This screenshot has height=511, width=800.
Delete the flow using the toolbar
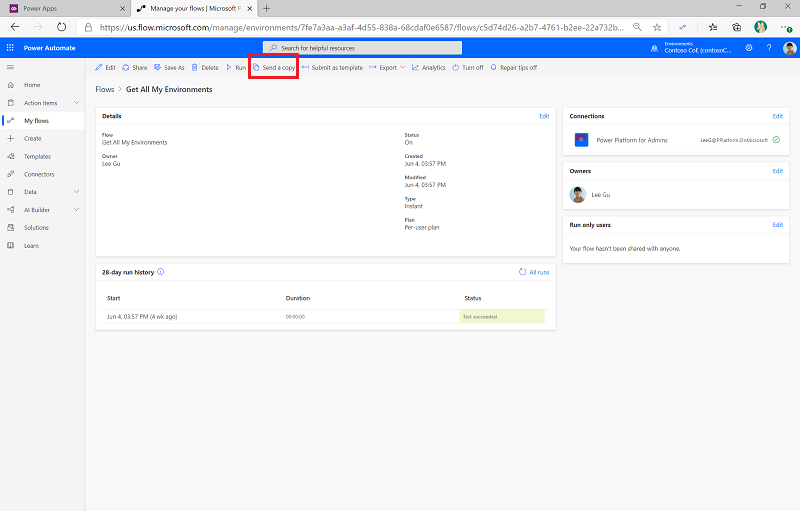tap(205, 67)
